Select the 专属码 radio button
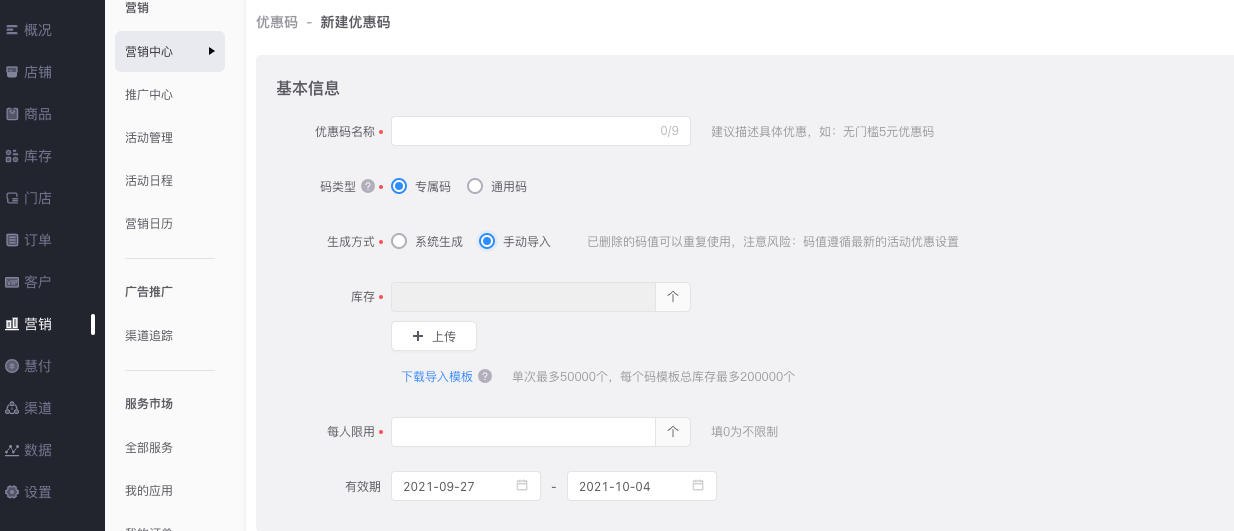Image resolution: width=1234 pixels, height=531 pixels. 399,186
